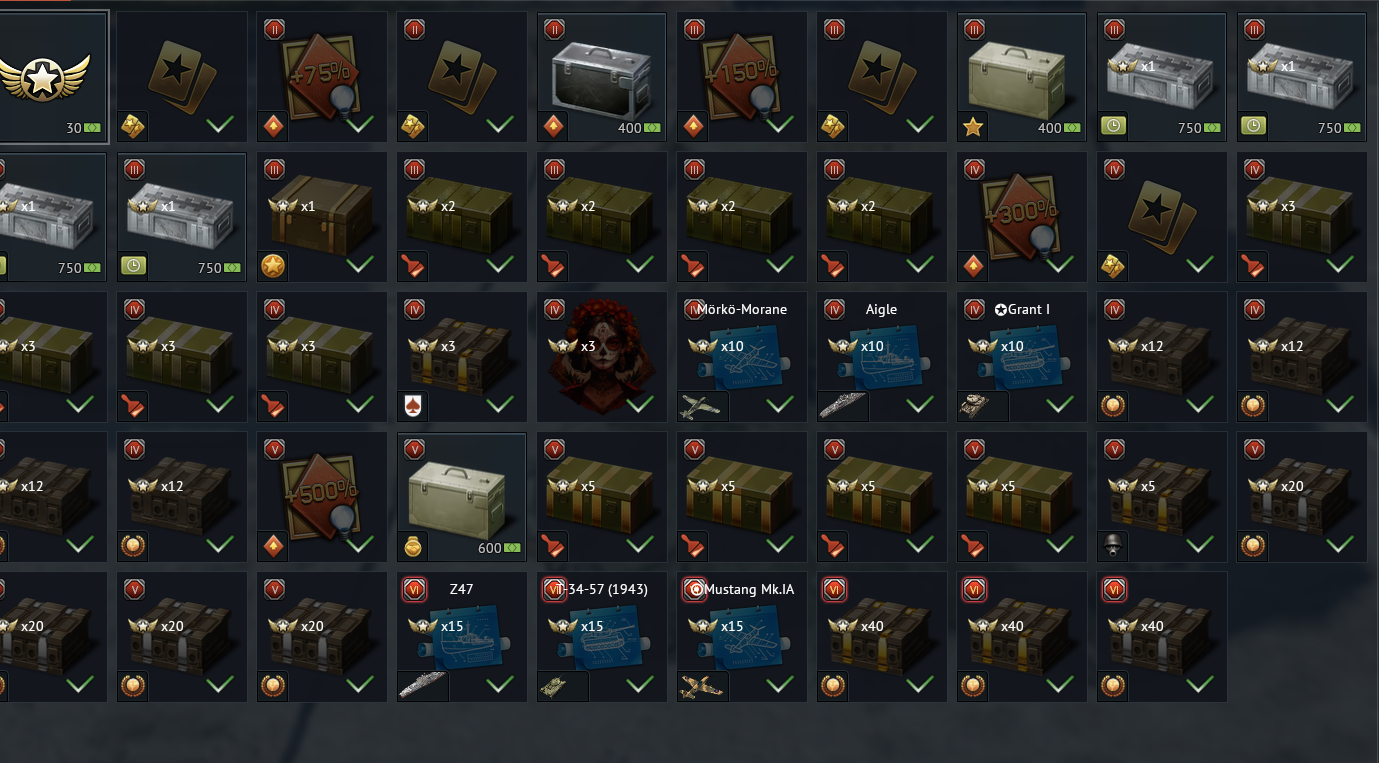This screenshot has width=1379, height=763.
Task: Click the dark metal case costing 400
Action: tap(602, 77)
